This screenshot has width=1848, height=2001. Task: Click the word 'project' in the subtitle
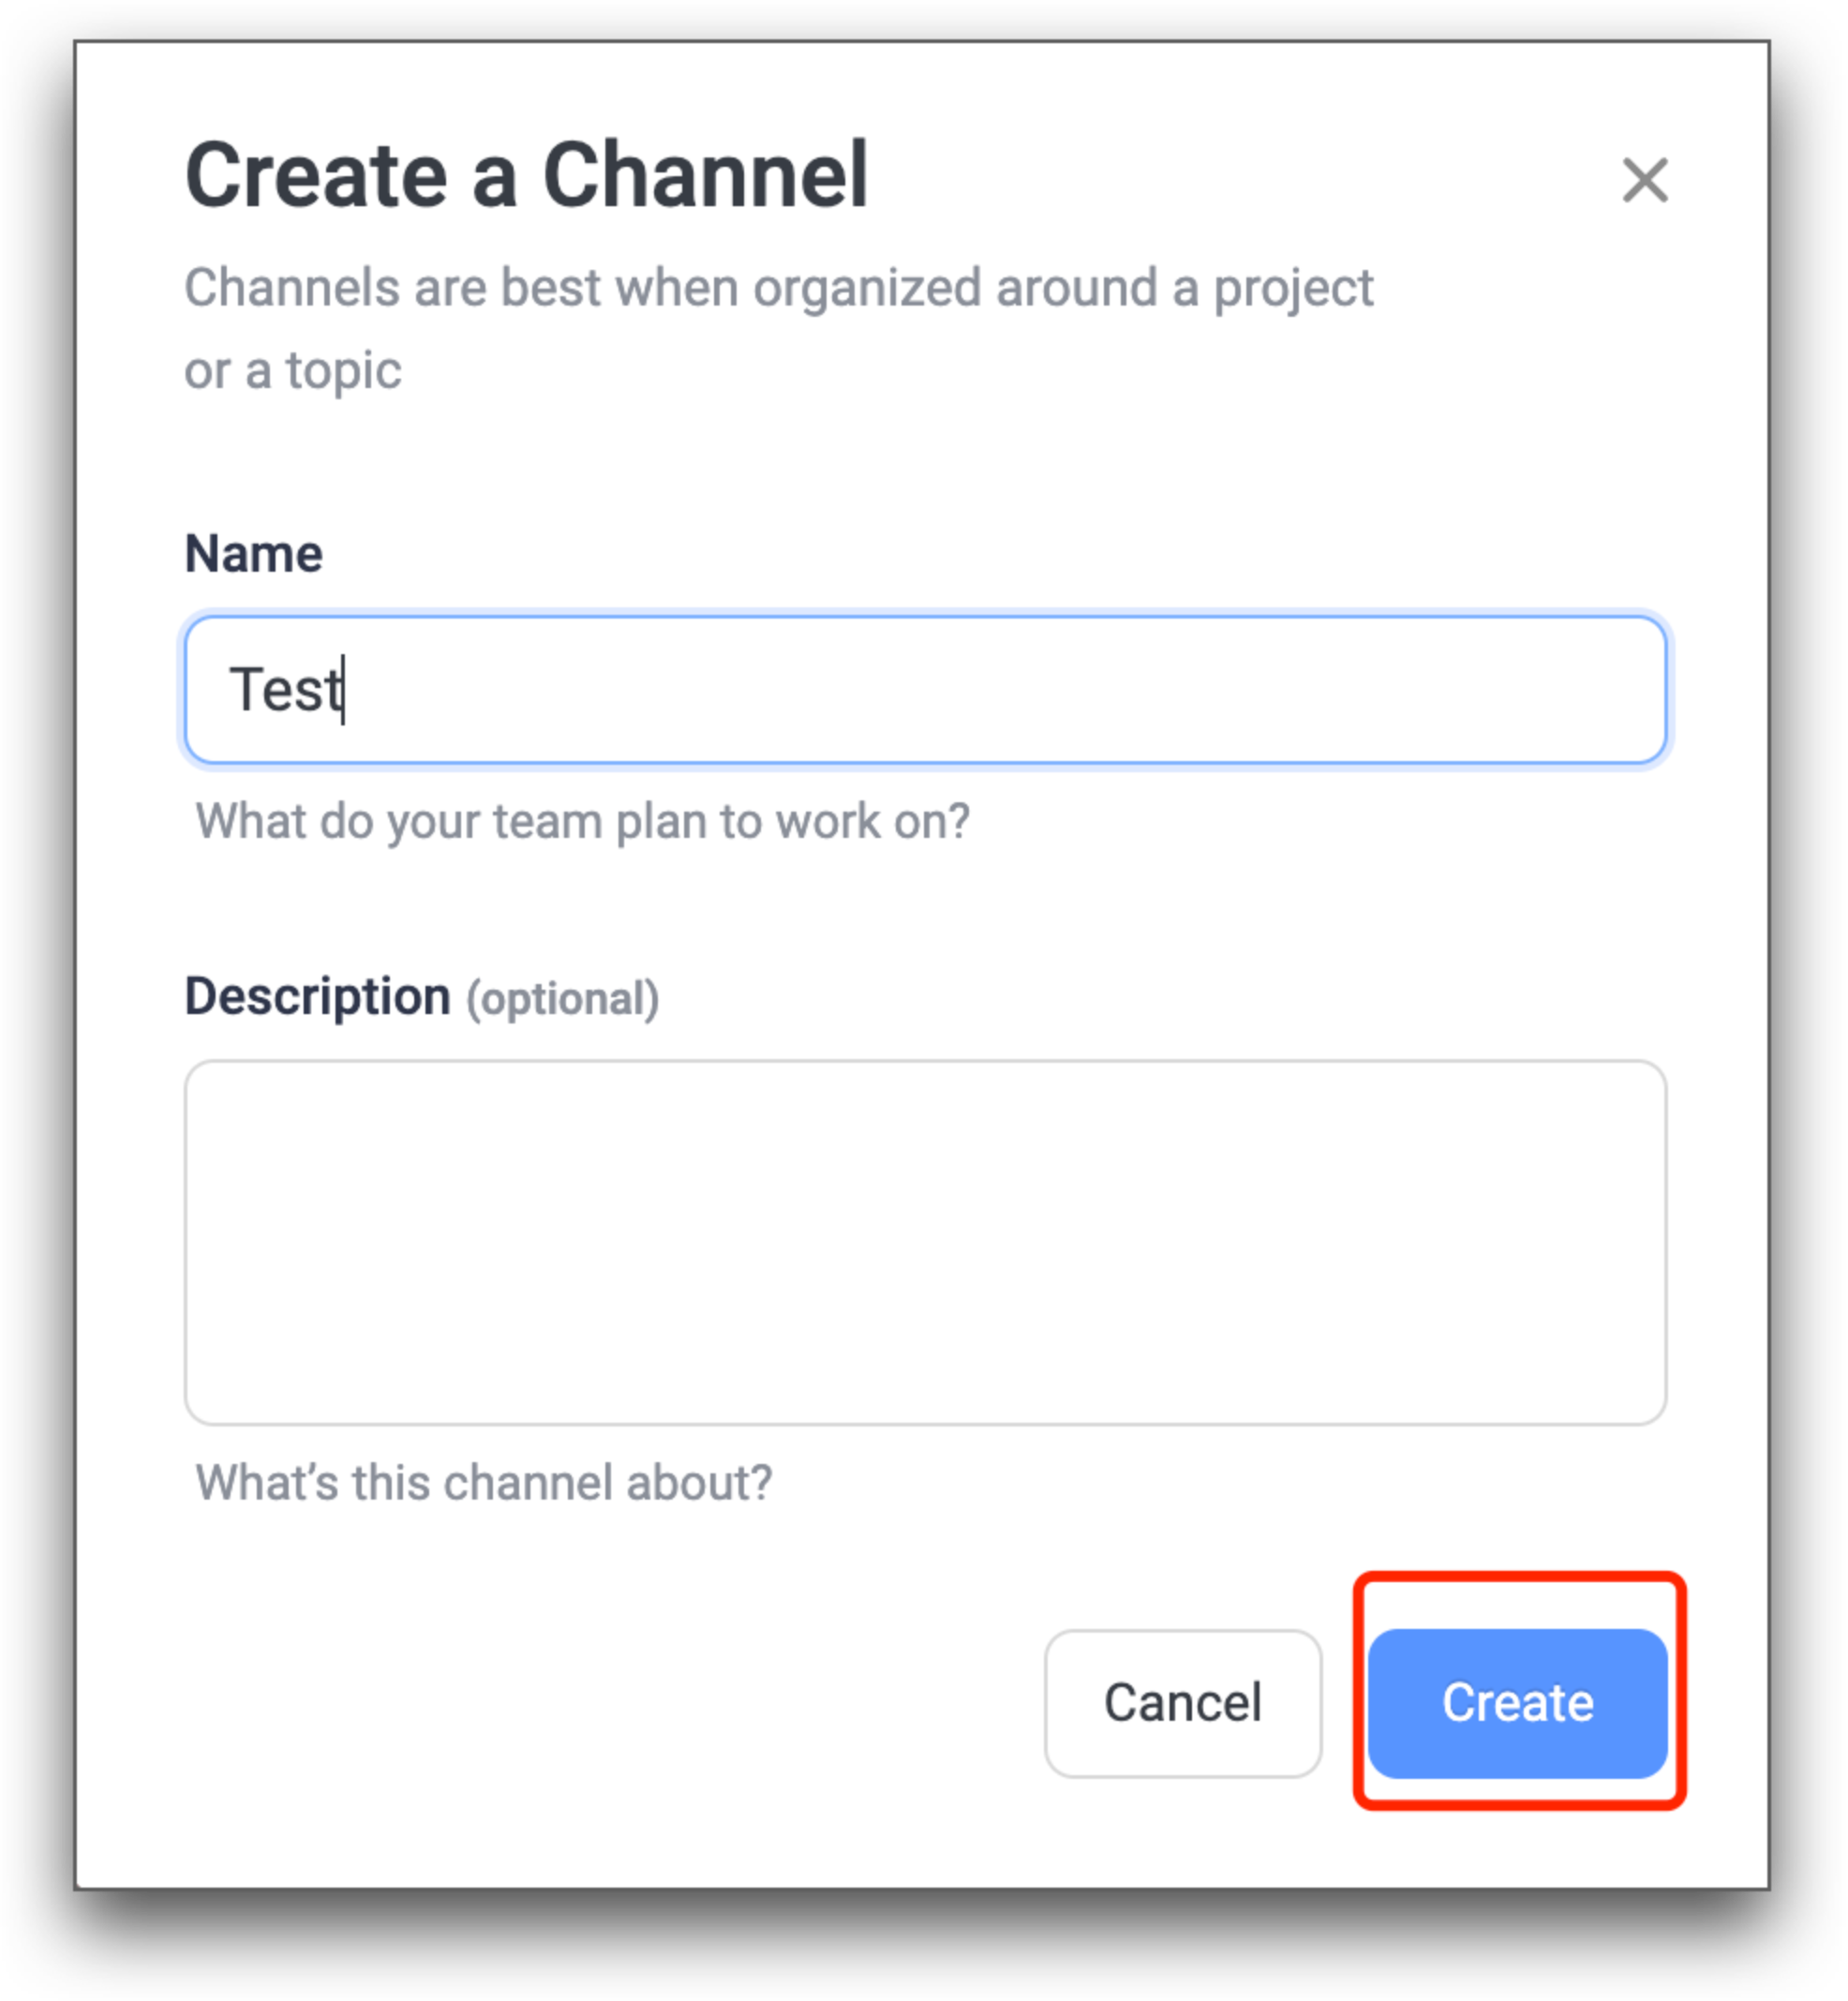(1293, 290)
